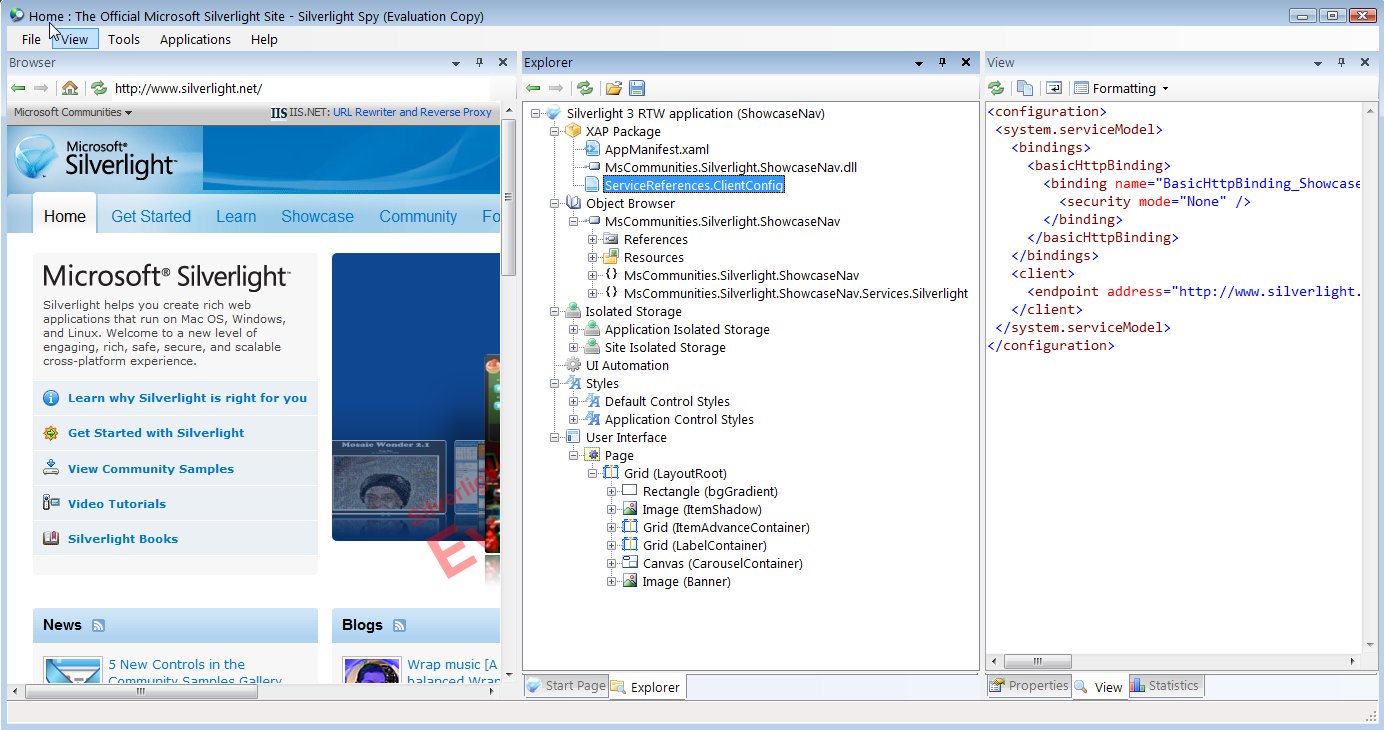Image resolution: width=1384 pixels, height=730 pixels.
Task: Expand the Rectangle (bgGradient) node
Action: pyautogui.click(x=612, y=491)
